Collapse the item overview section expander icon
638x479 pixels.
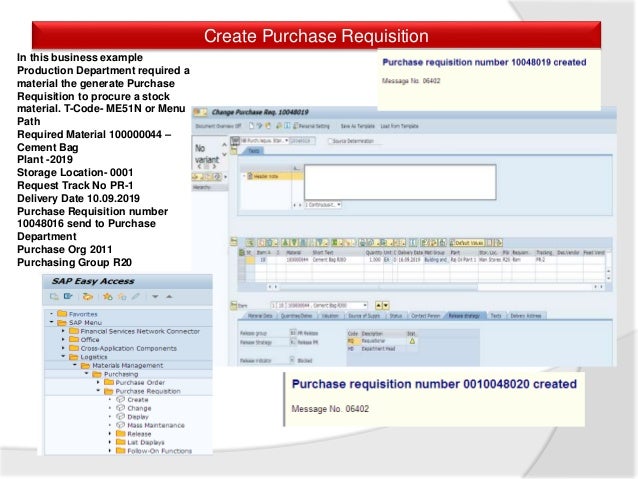pyautogui.click(x=234, y=242)
